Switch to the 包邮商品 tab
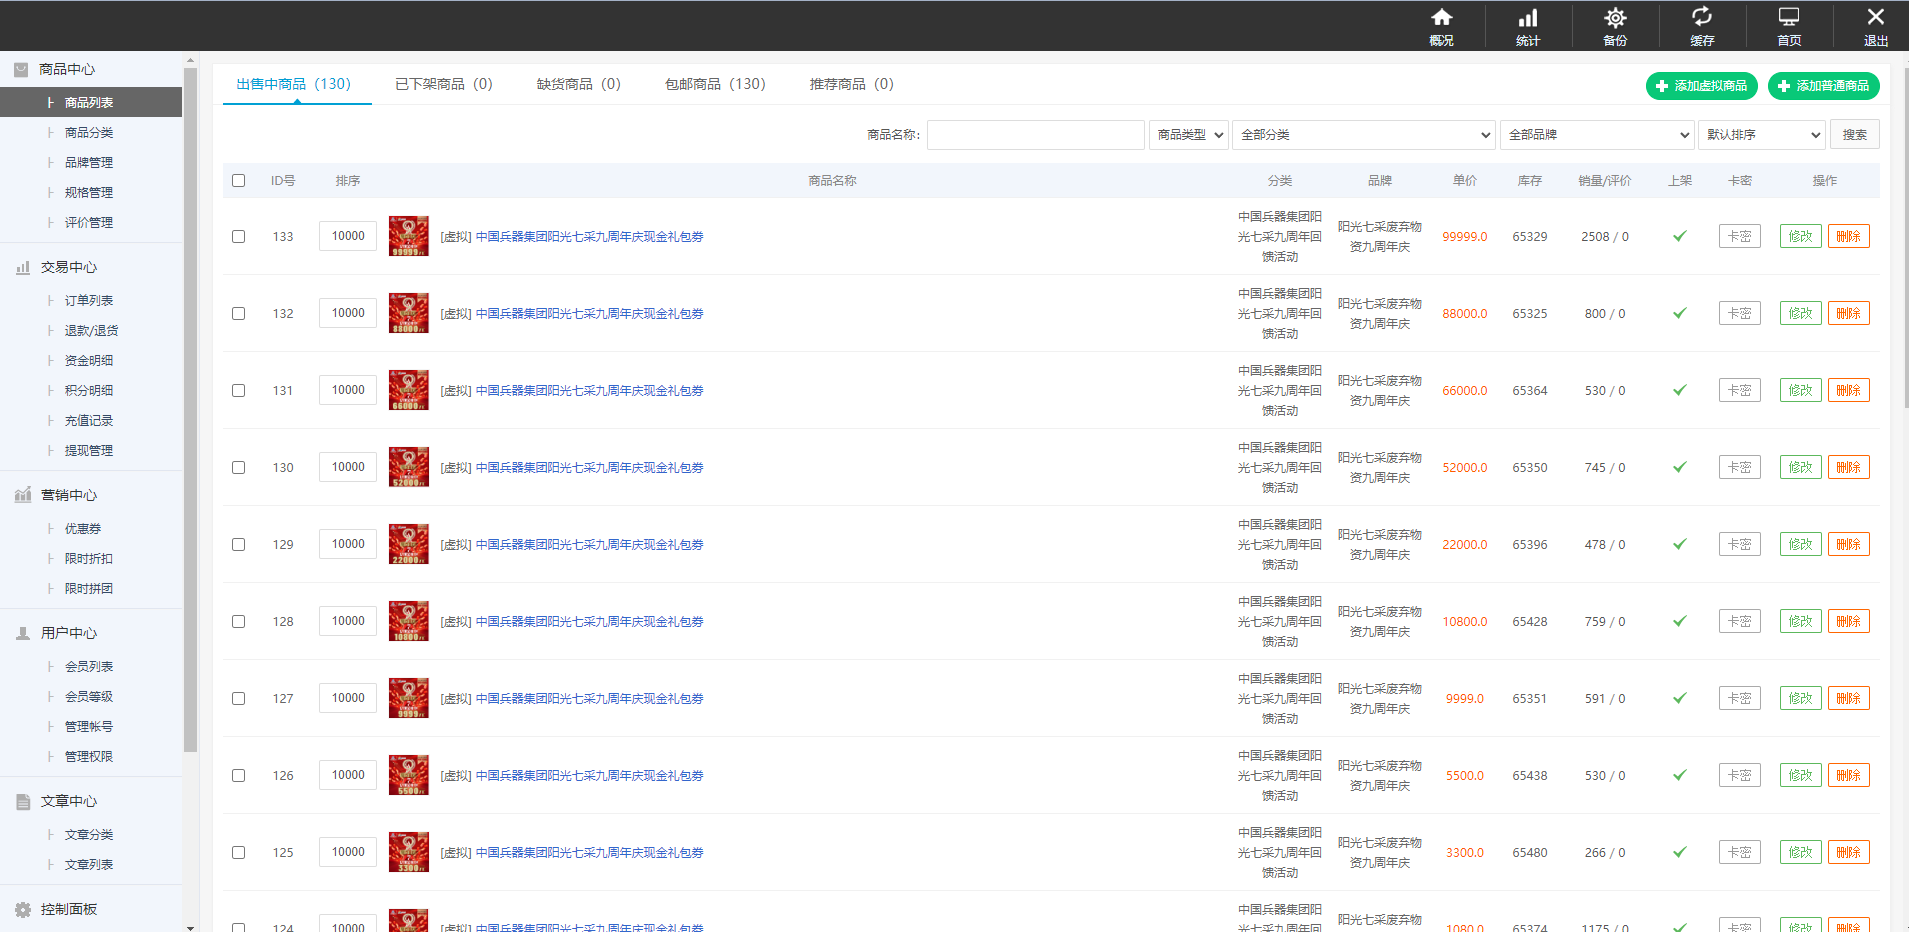 point(715,84)
